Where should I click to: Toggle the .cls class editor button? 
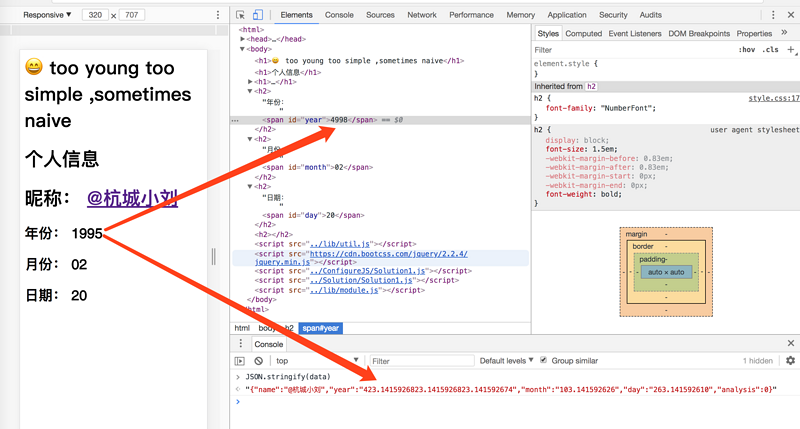tap(770, 49)
